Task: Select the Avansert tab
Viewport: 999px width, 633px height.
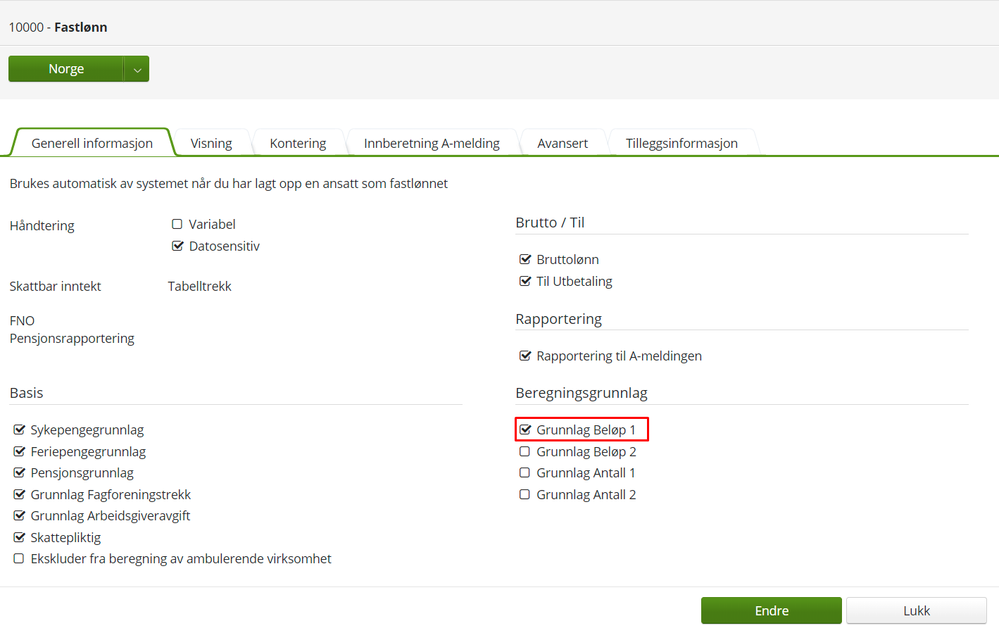Action: (x=562, y=143)
